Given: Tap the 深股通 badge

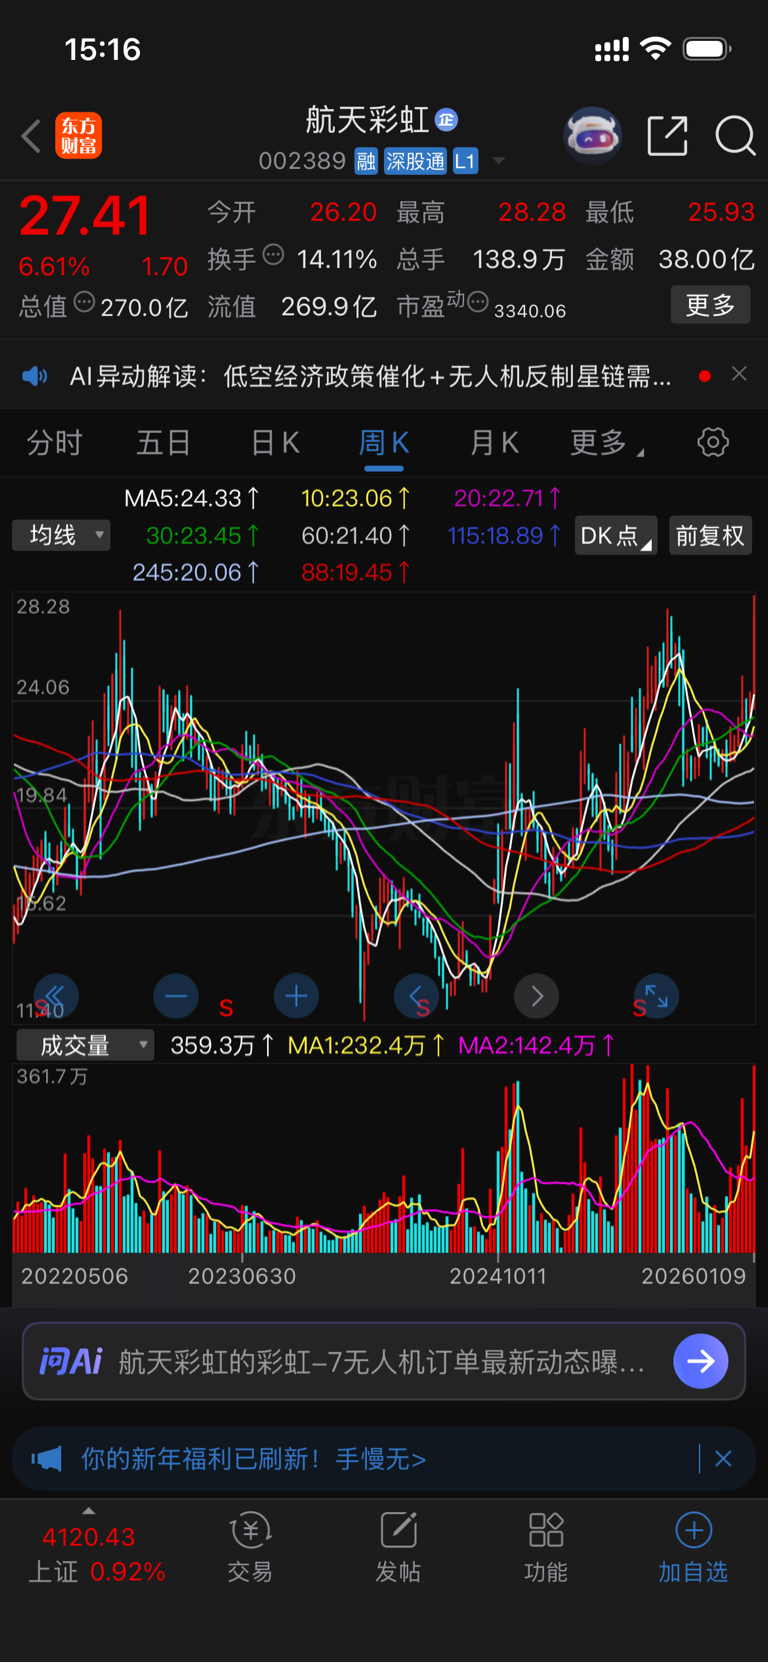Looking at the screenshot, I should coord(415,161).
